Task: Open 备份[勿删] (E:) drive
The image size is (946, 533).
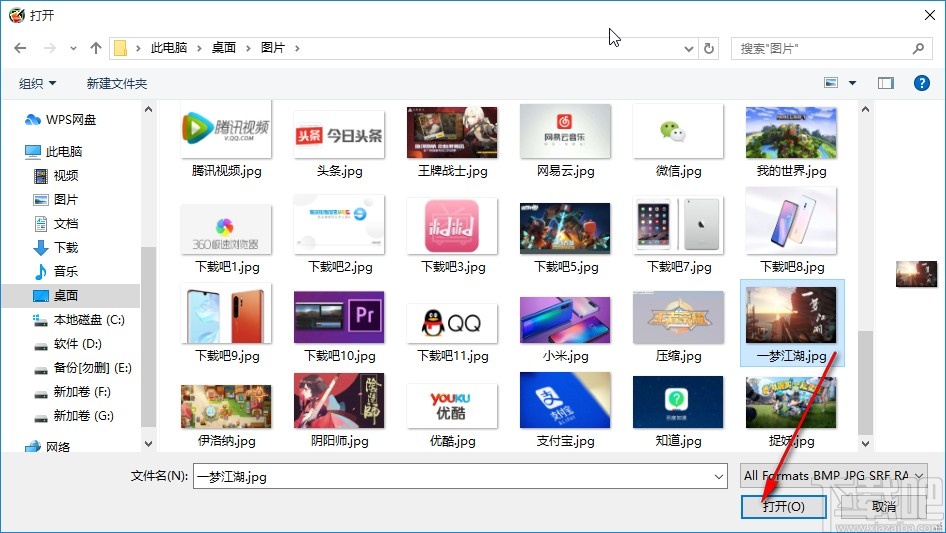Action: click(x=92, y=368)
